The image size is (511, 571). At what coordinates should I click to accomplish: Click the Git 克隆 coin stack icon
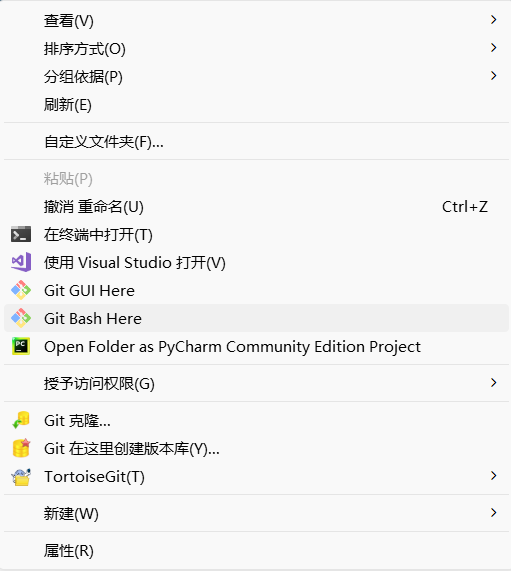tap(21, 420)
